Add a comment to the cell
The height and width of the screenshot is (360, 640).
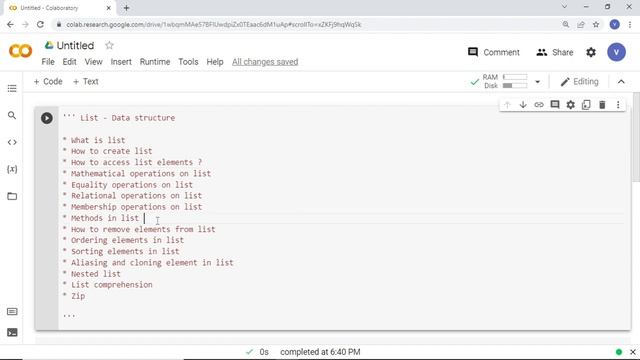(555, 105)
